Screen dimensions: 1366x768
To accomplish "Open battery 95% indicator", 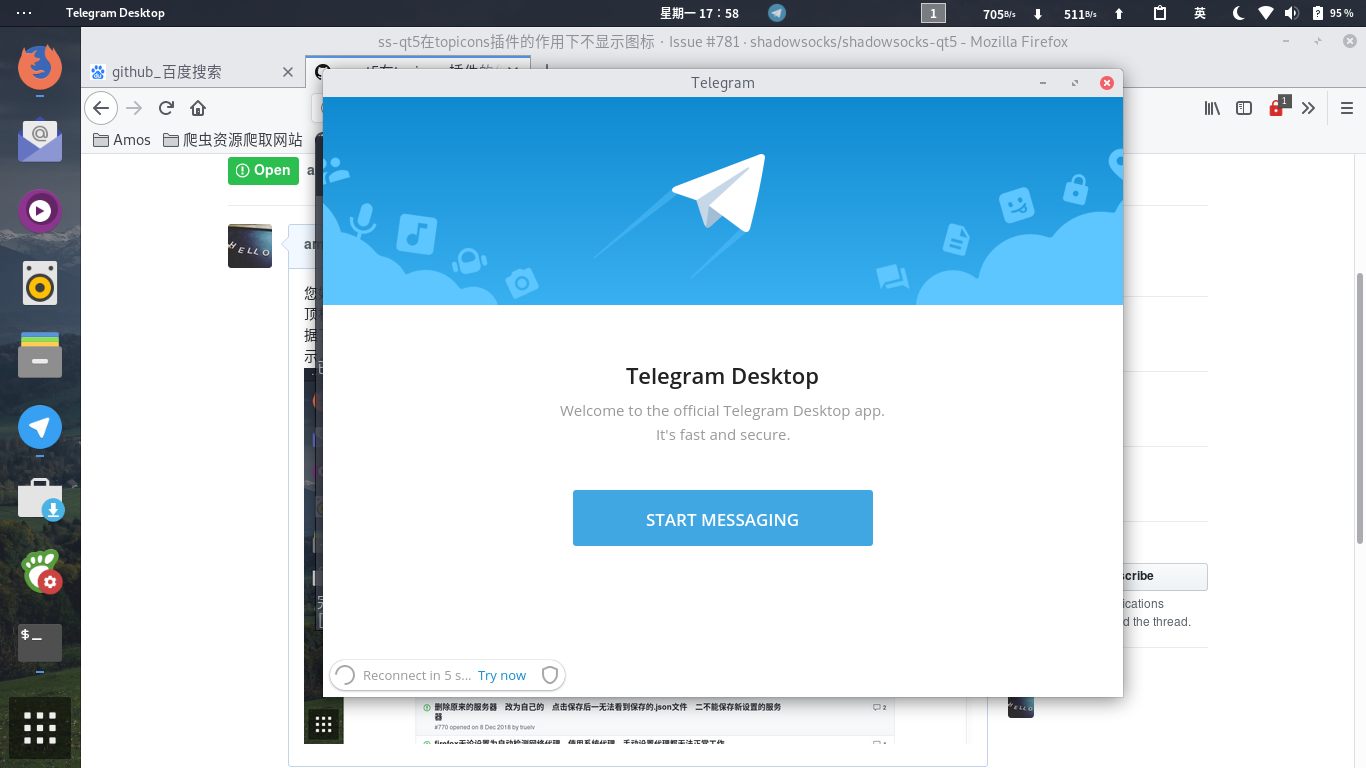I will click(1334, 13).
